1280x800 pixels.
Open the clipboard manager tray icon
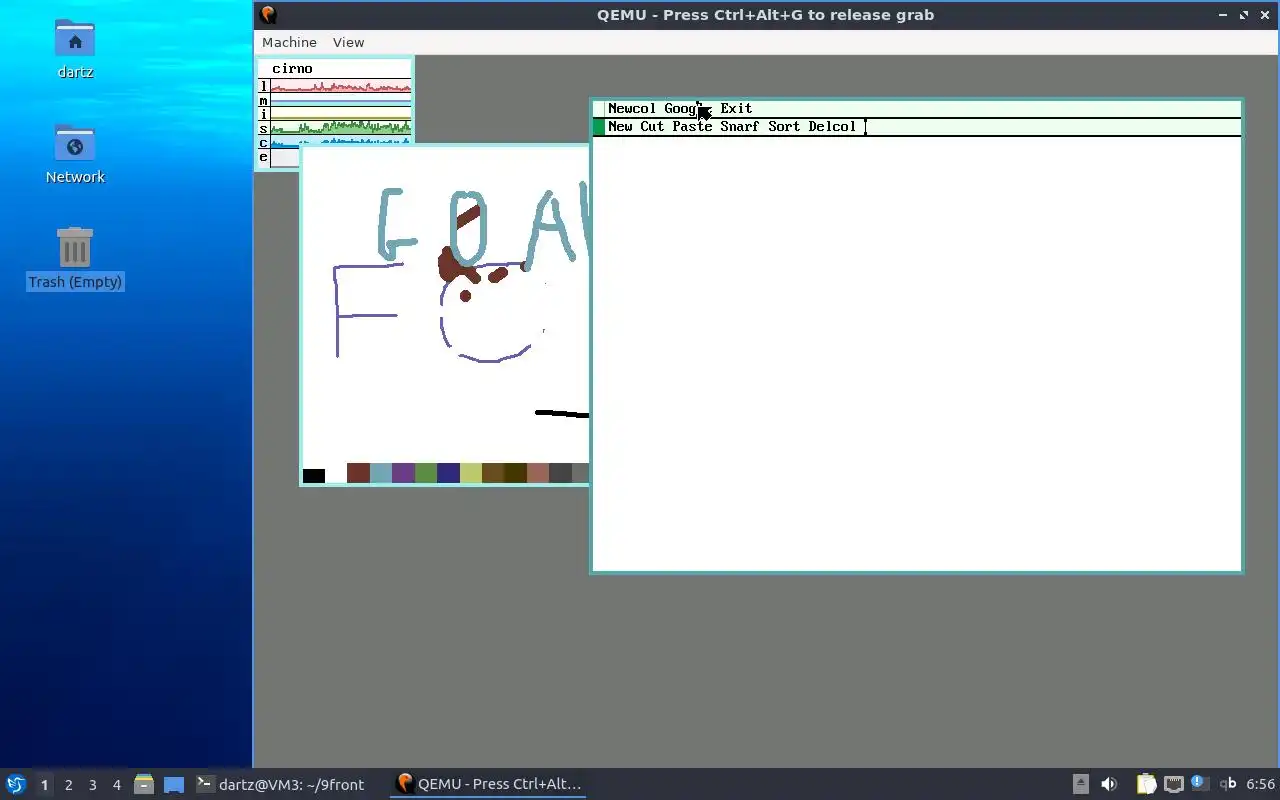[x=1146, y=784]
